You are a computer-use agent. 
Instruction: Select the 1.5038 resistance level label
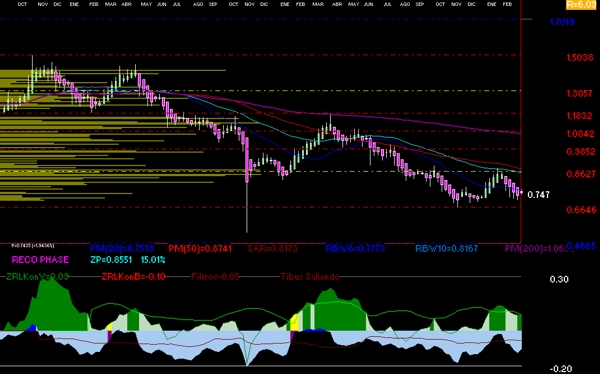pyautogui.click(x=580, y=57)
